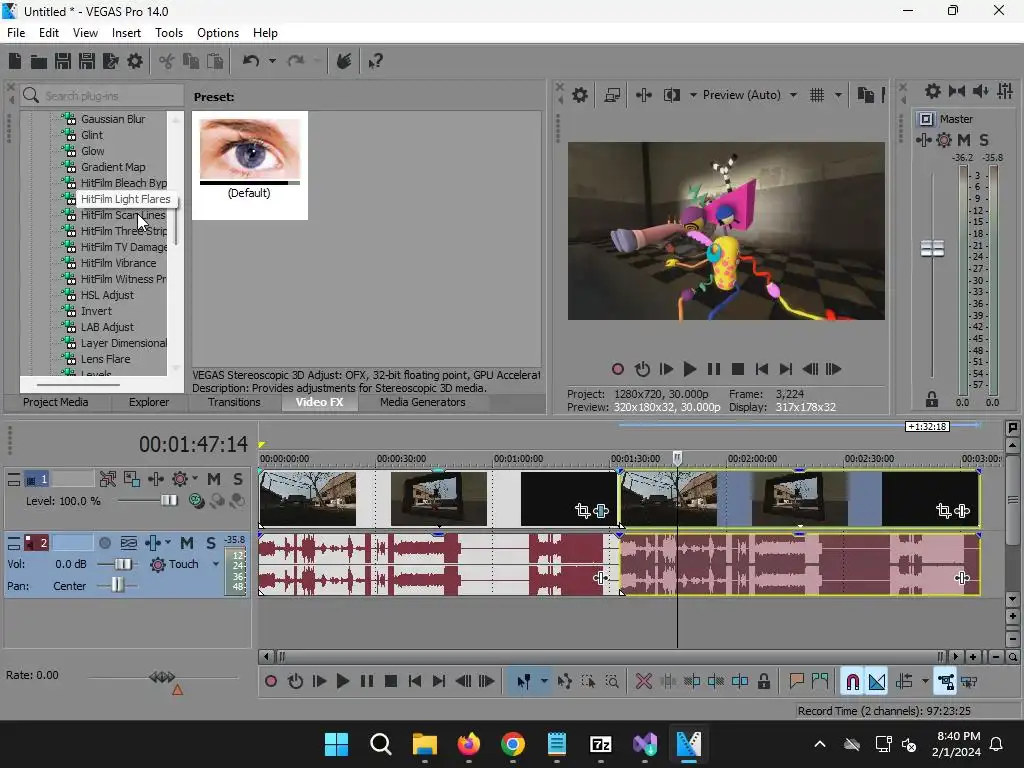Mute video track 1 with M button
The image size is (1024, 768).
tap(214, 479)
